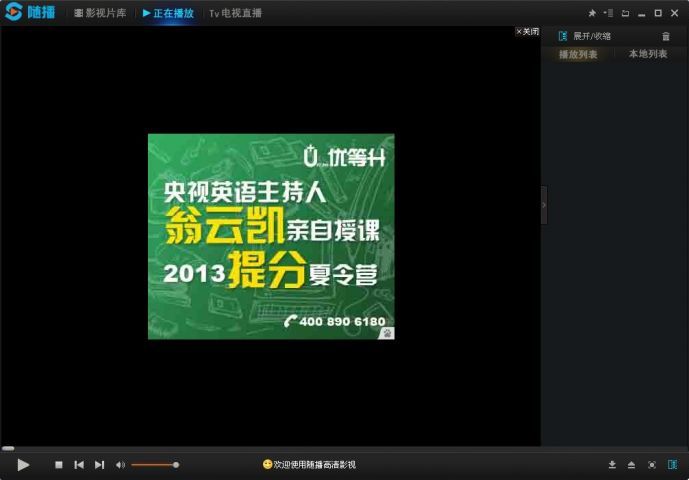Viewport: 689px width, 480px height.
Task: Click the download arrow icon
Action: coord(612,465)
